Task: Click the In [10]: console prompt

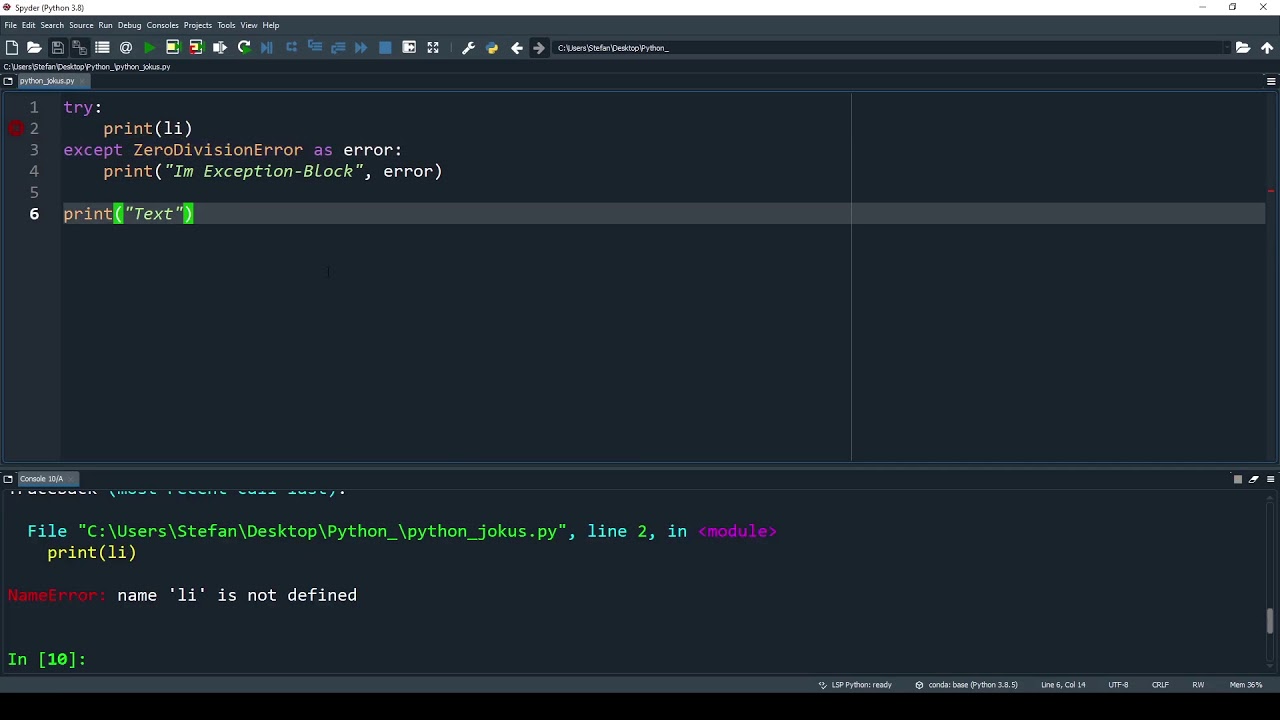Action: (x=47, y=659)
